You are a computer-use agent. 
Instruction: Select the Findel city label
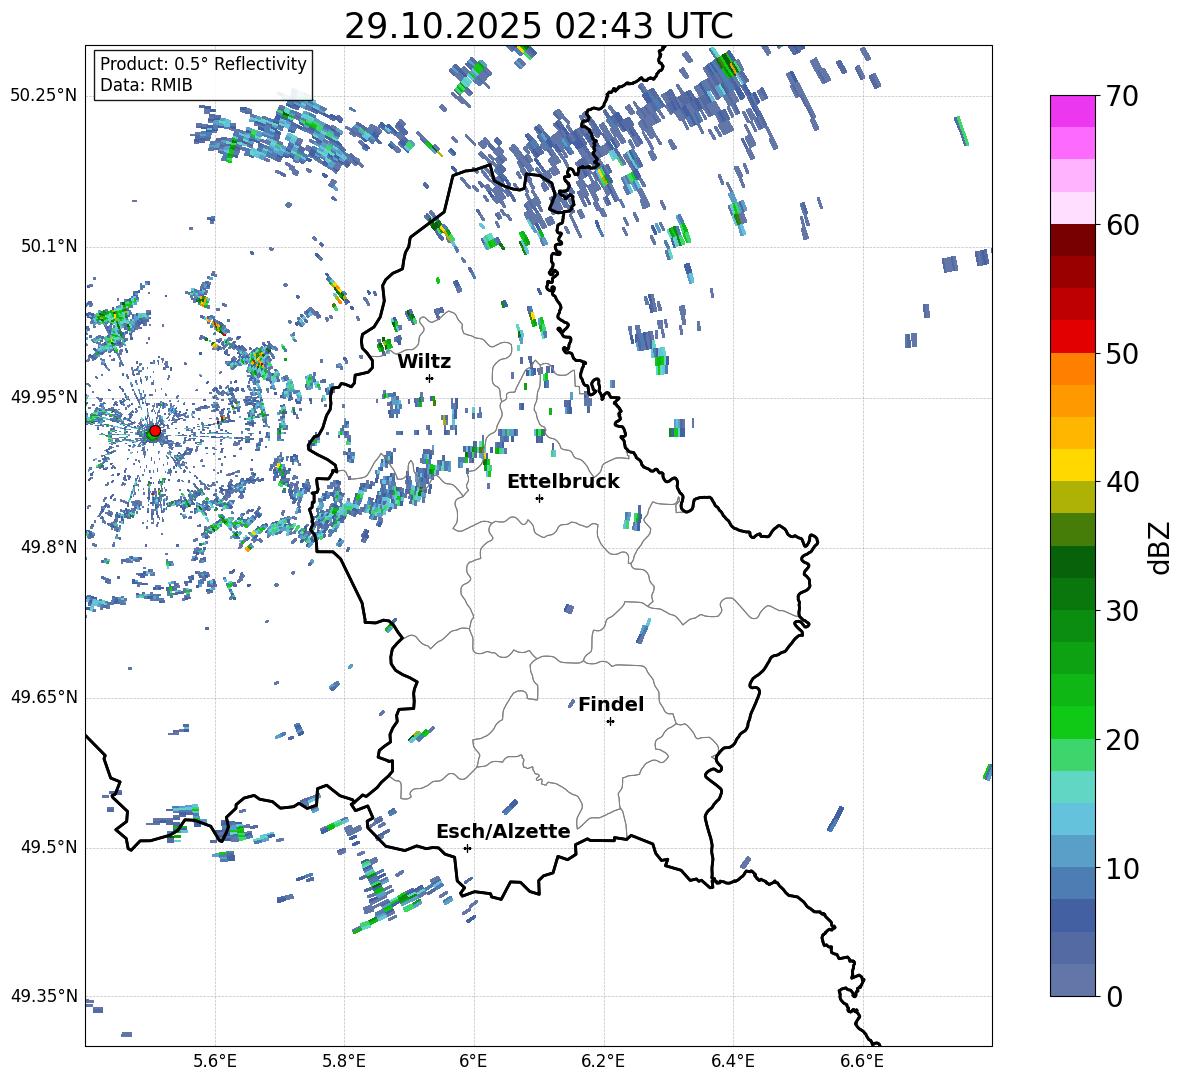pos(610,704)
